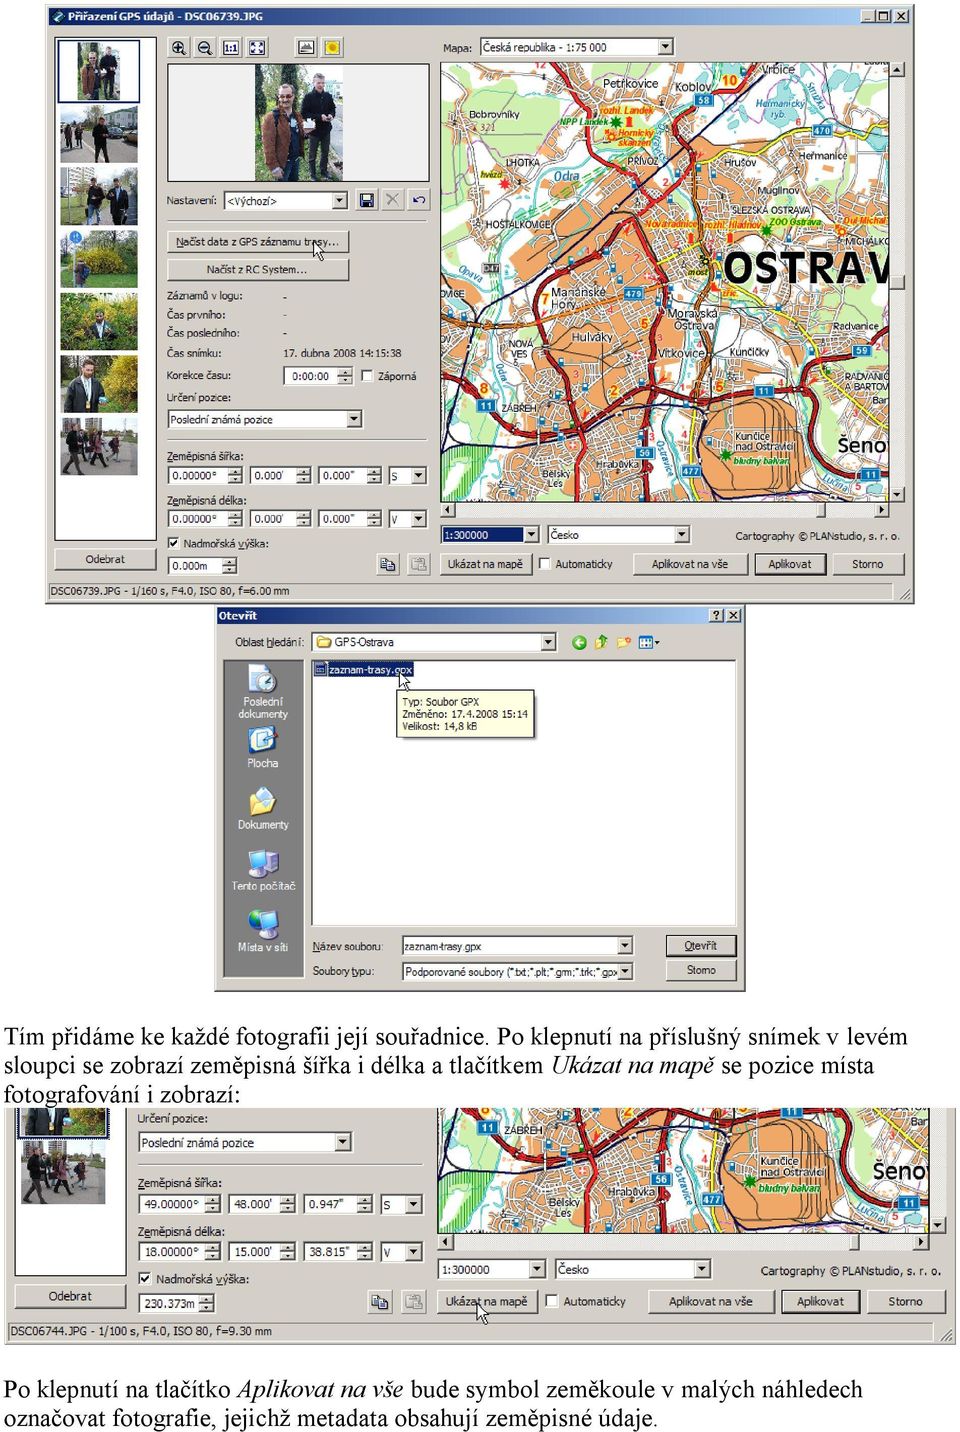Image resolution: width=960 pixels, height=1432 pixels.
Task: Select Plocha in the places bar
Action: click(263, 748)
